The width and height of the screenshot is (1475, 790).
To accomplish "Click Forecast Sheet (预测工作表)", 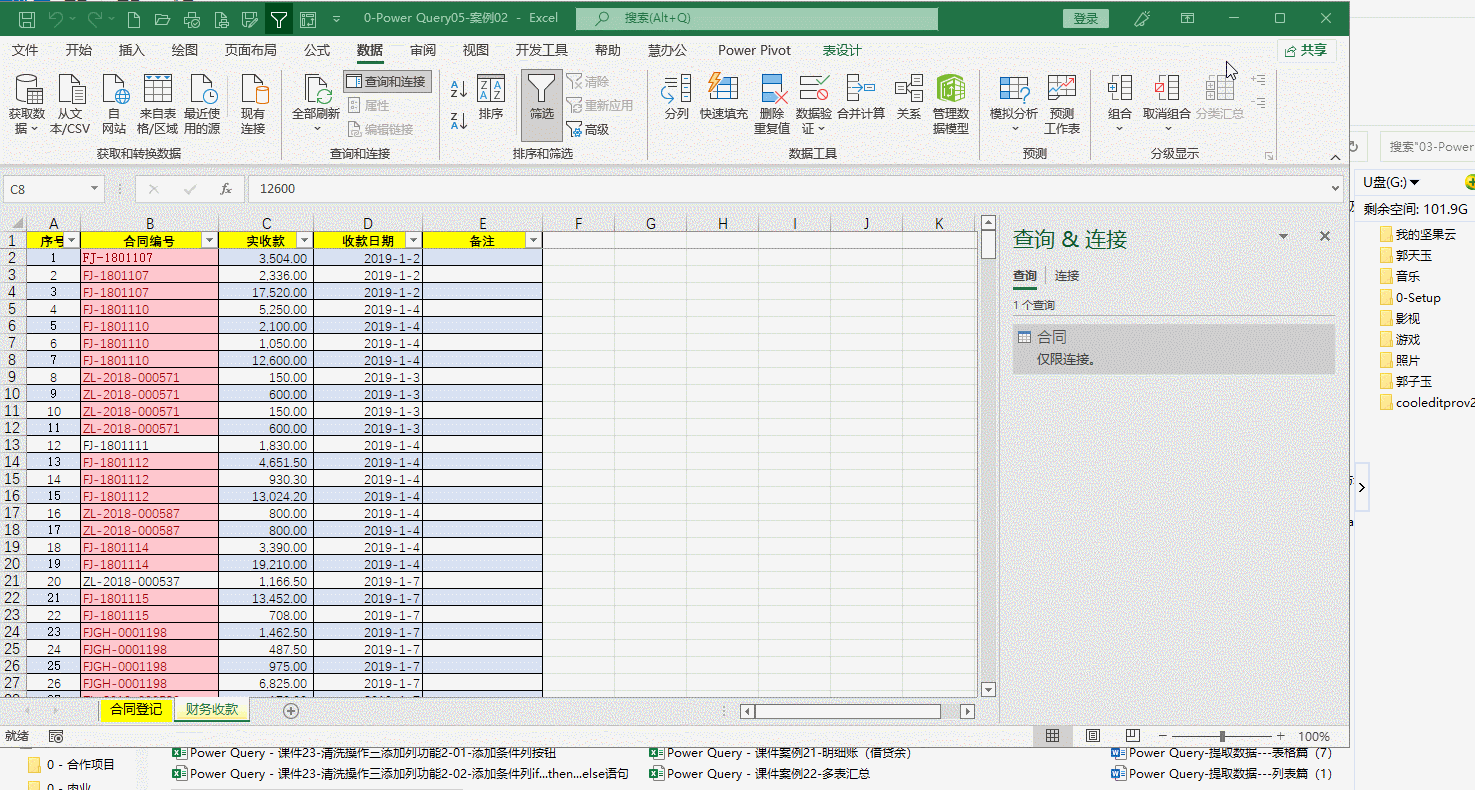I will click(x=1062, y=104).
